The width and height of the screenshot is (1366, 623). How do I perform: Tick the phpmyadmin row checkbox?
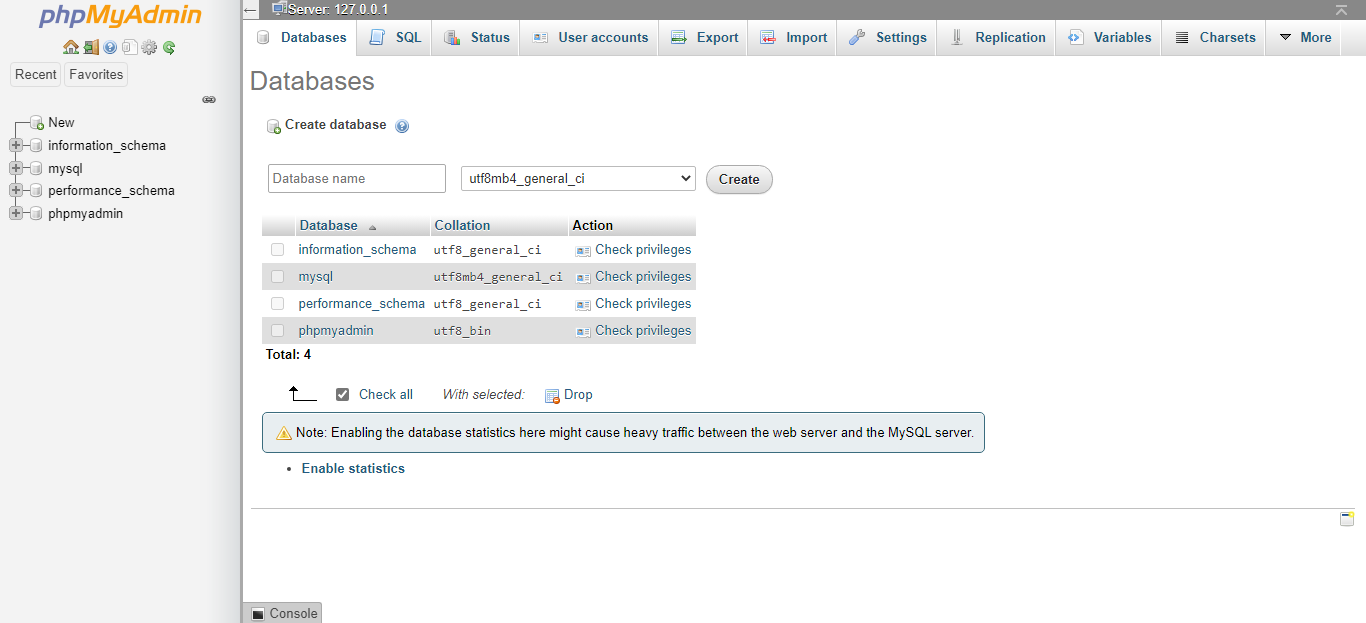pyautogui.click(x=277, y=331)
